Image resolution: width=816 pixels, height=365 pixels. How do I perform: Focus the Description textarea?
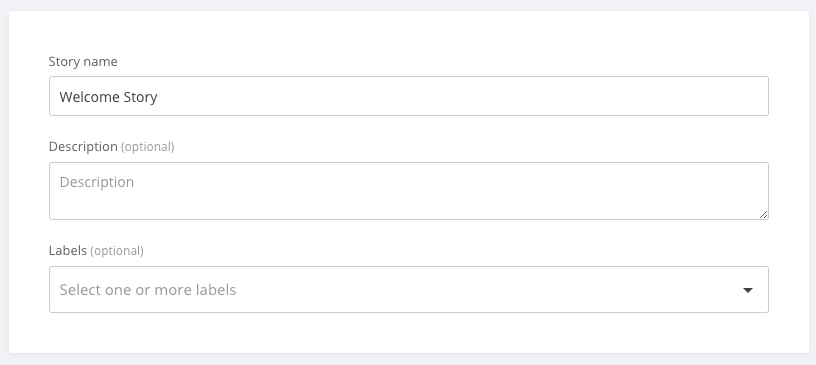pos(409,191)
